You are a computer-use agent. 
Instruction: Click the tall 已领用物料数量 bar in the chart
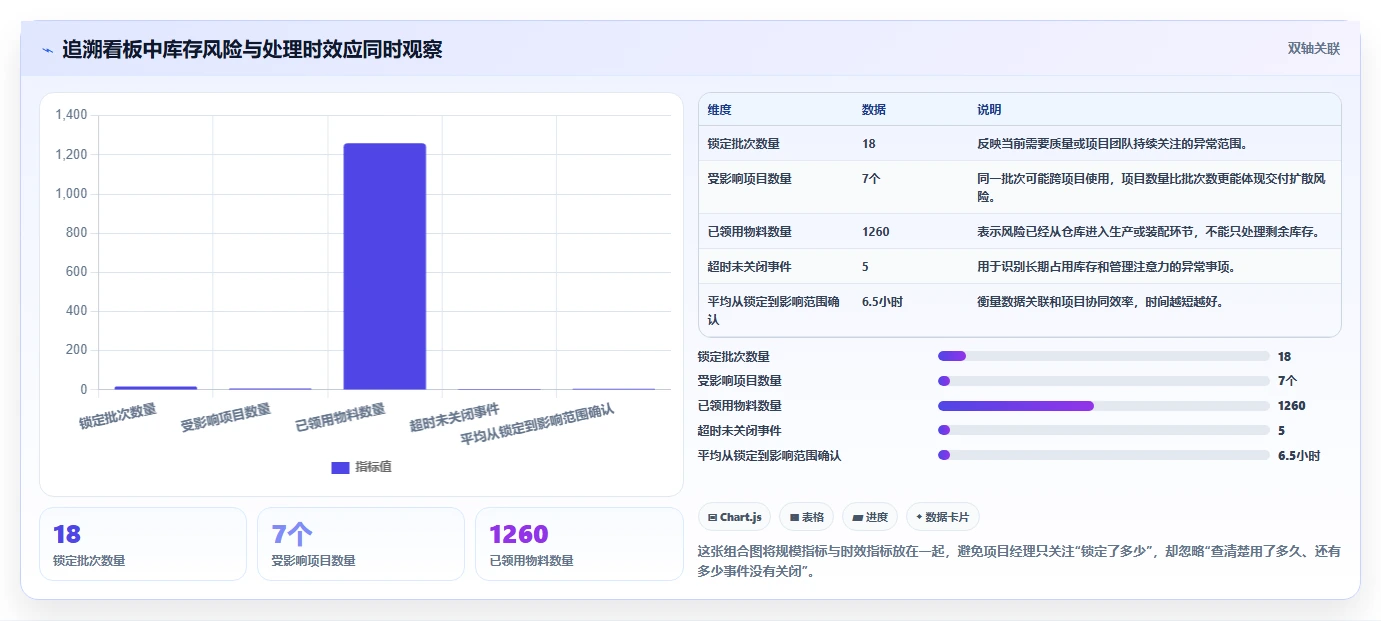384,266
